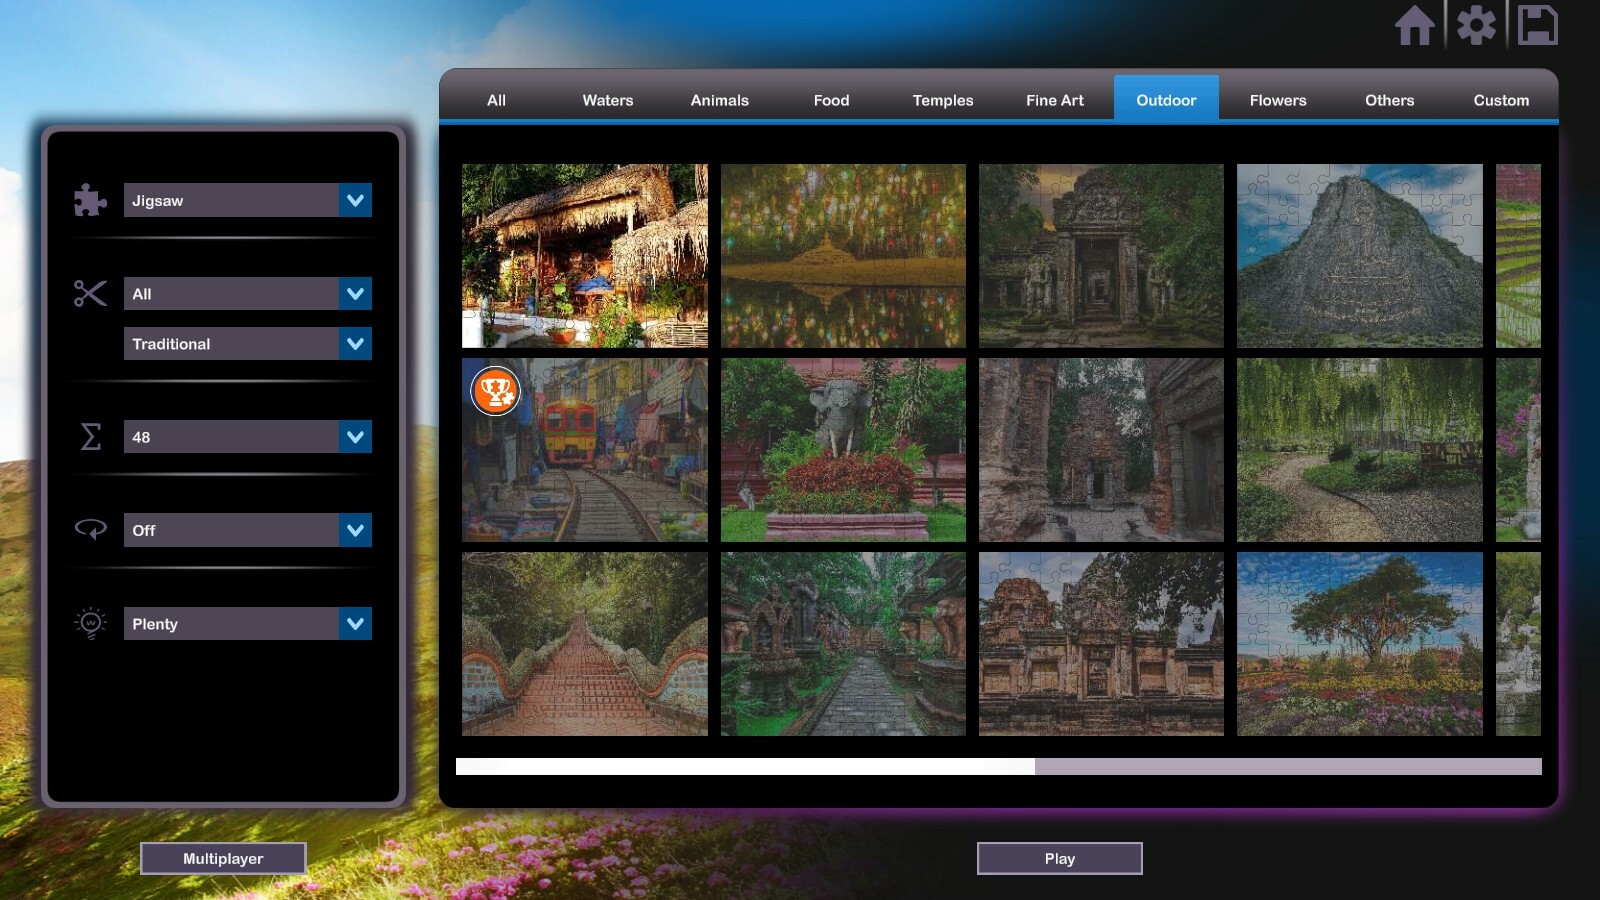Select the light bulb hints icon

90,623
